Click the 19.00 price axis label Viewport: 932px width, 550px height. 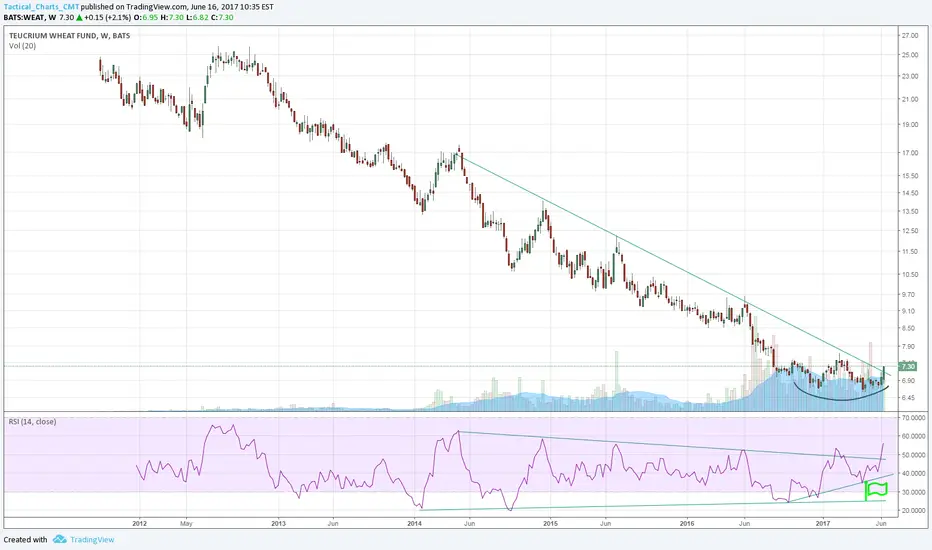coord(910,125)
